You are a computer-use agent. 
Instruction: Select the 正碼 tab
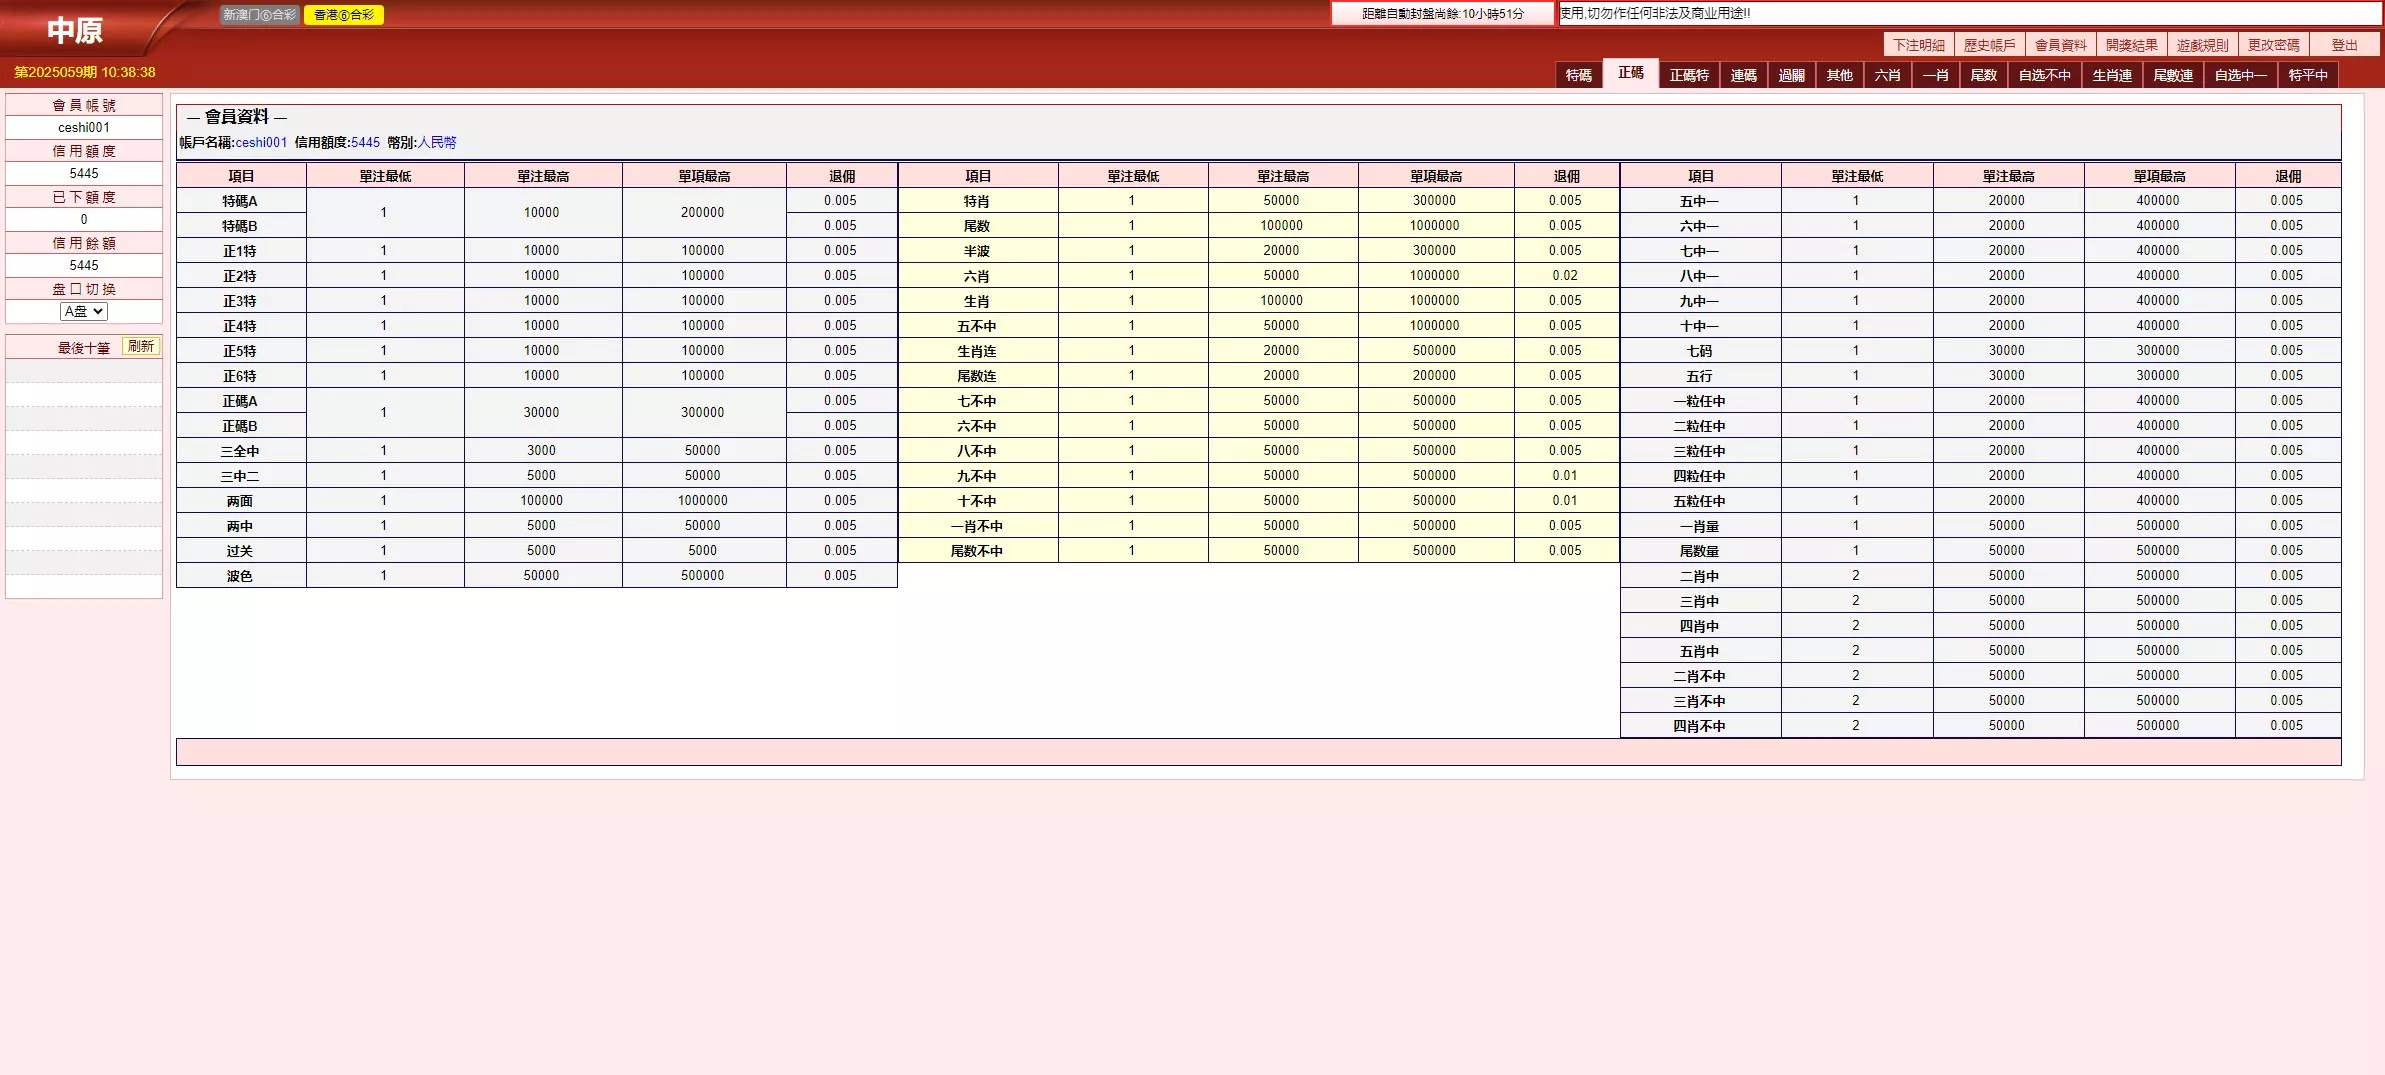[1630, 73]
